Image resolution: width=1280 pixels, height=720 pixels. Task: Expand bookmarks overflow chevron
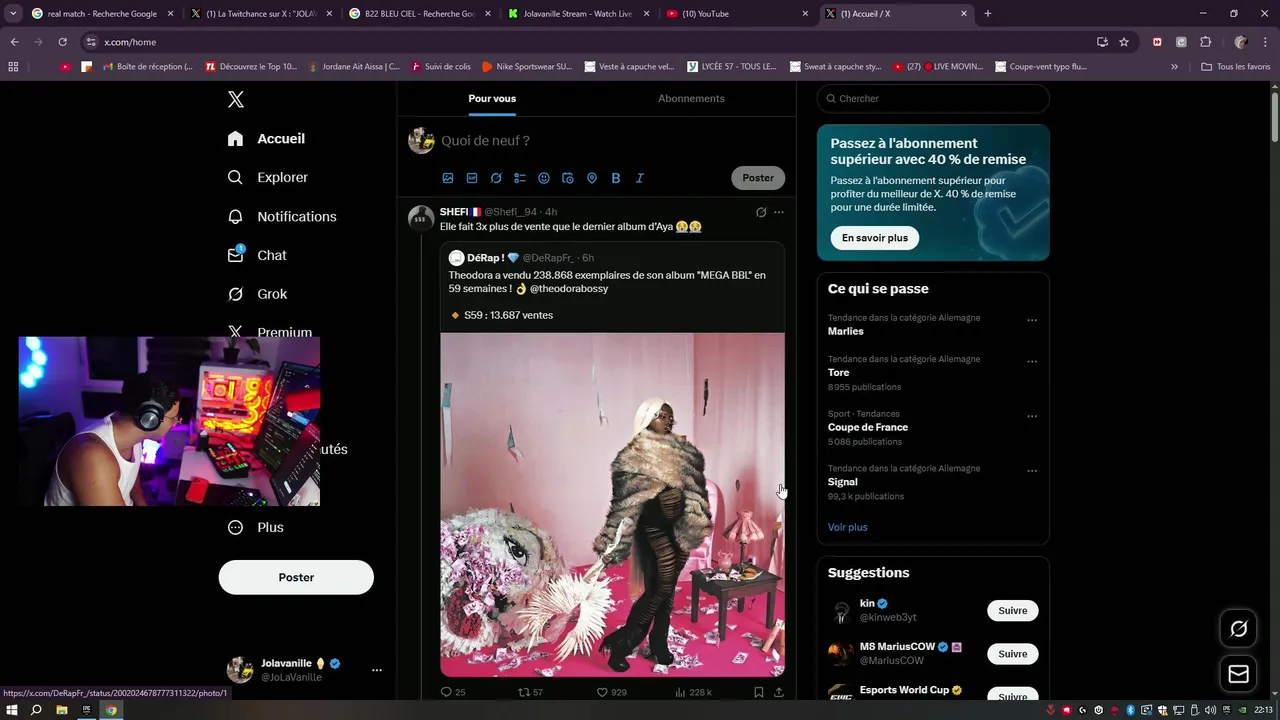coord(1174,67)
